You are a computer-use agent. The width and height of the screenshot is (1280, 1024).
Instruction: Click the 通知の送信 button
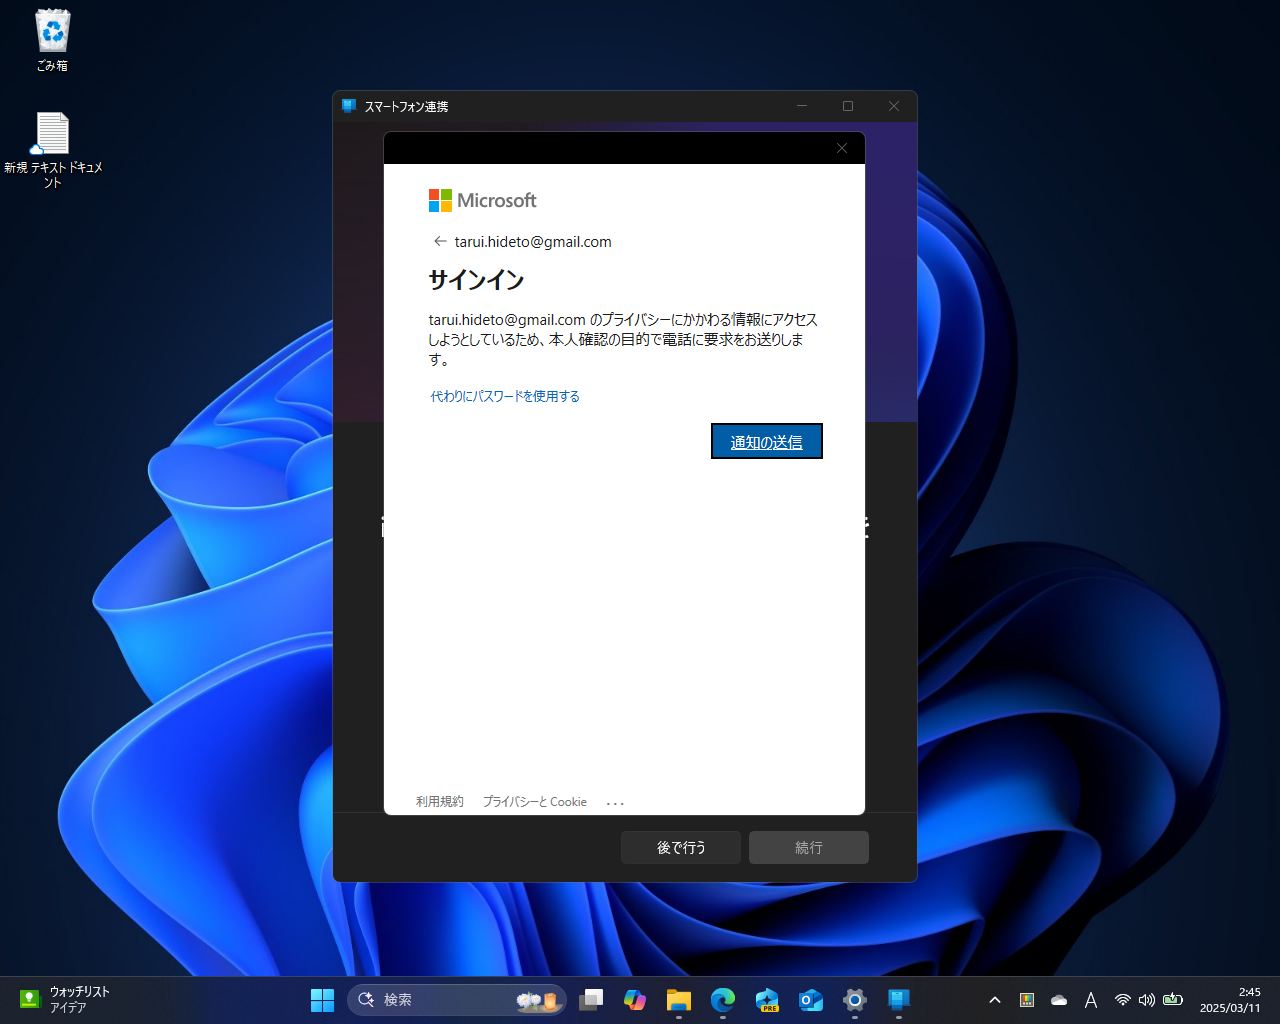point(766,441)
